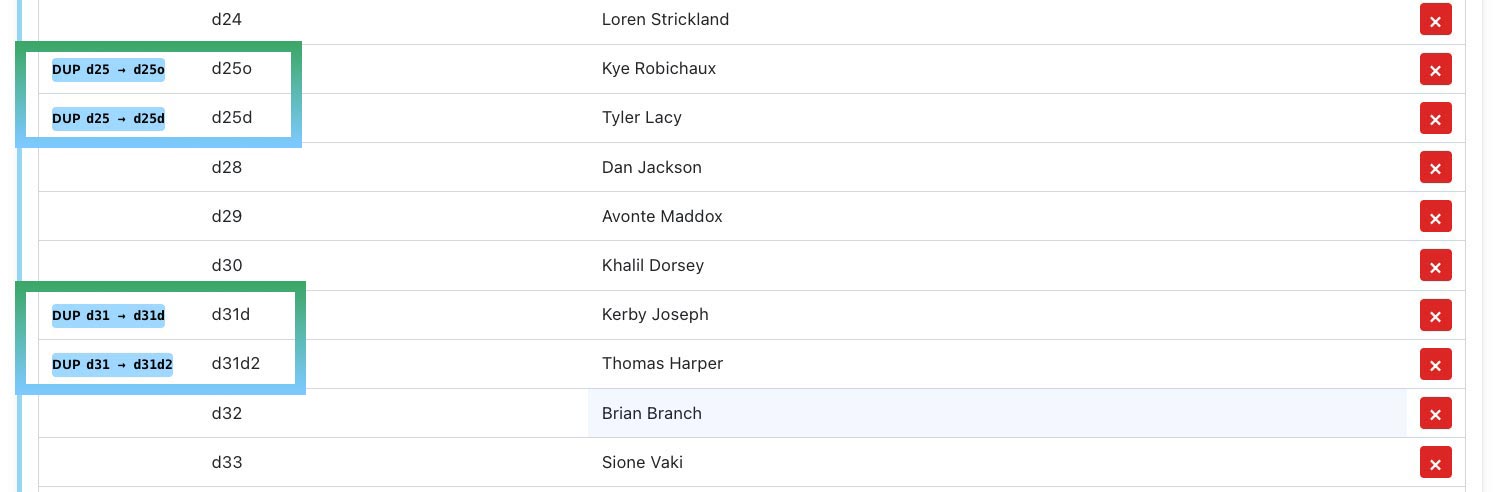Remove the Kye Robichaux entry
Viewport: 1510px width, 492px height.
click(x=1435, y=69)
